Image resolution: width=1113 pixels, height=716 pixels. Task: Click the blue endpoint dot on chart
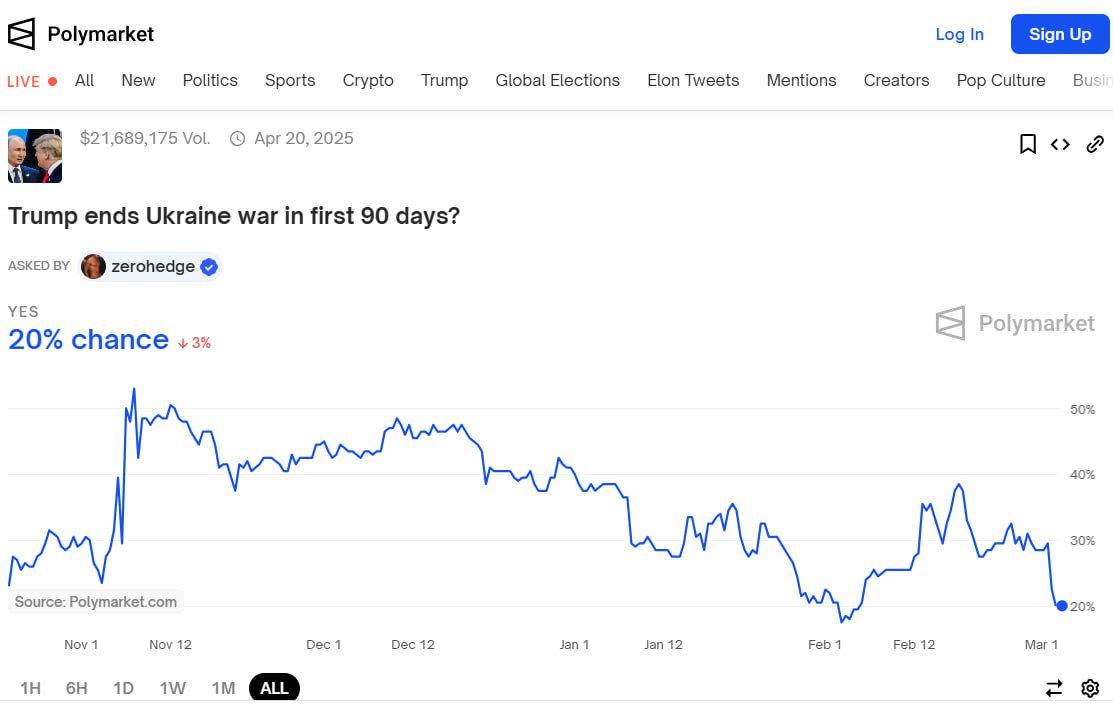pos(1062,606)
